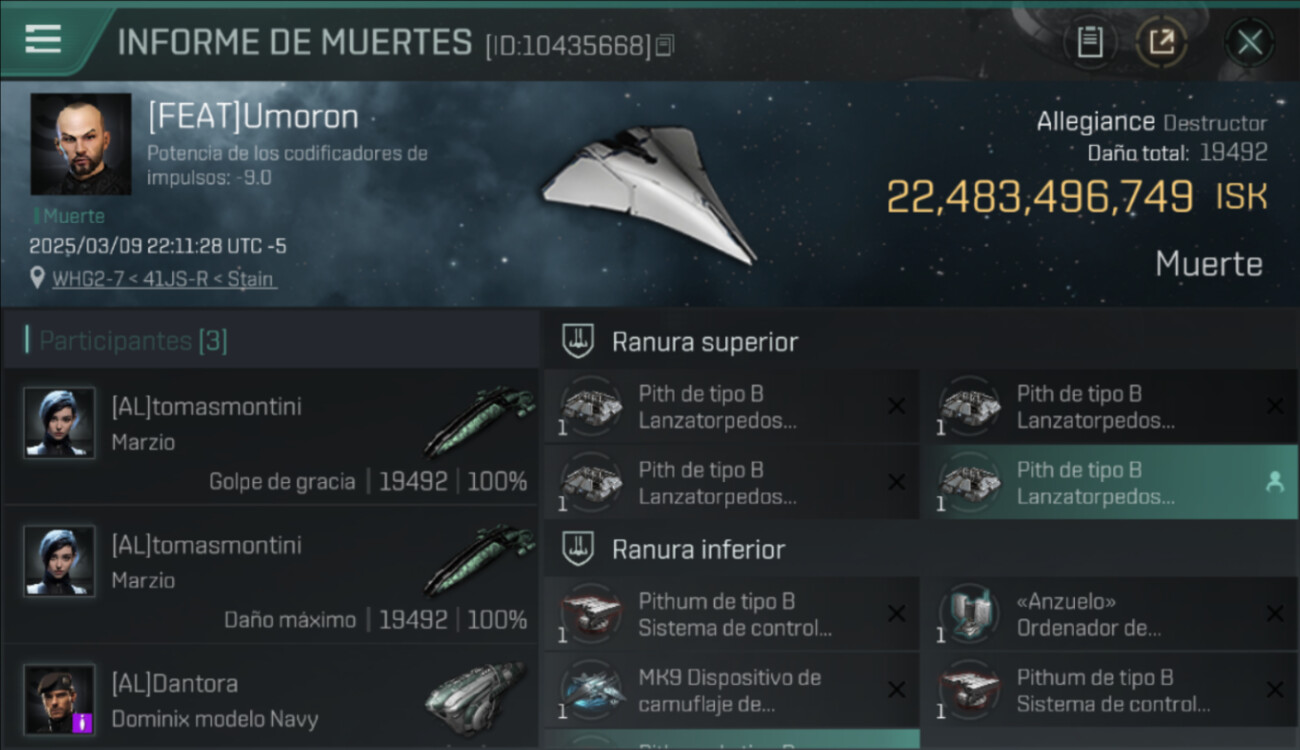1300x750 pixels.
Task: Select the highlighted Pith de tipo B Lanzatorpedos
Action: coord(1107,482)
